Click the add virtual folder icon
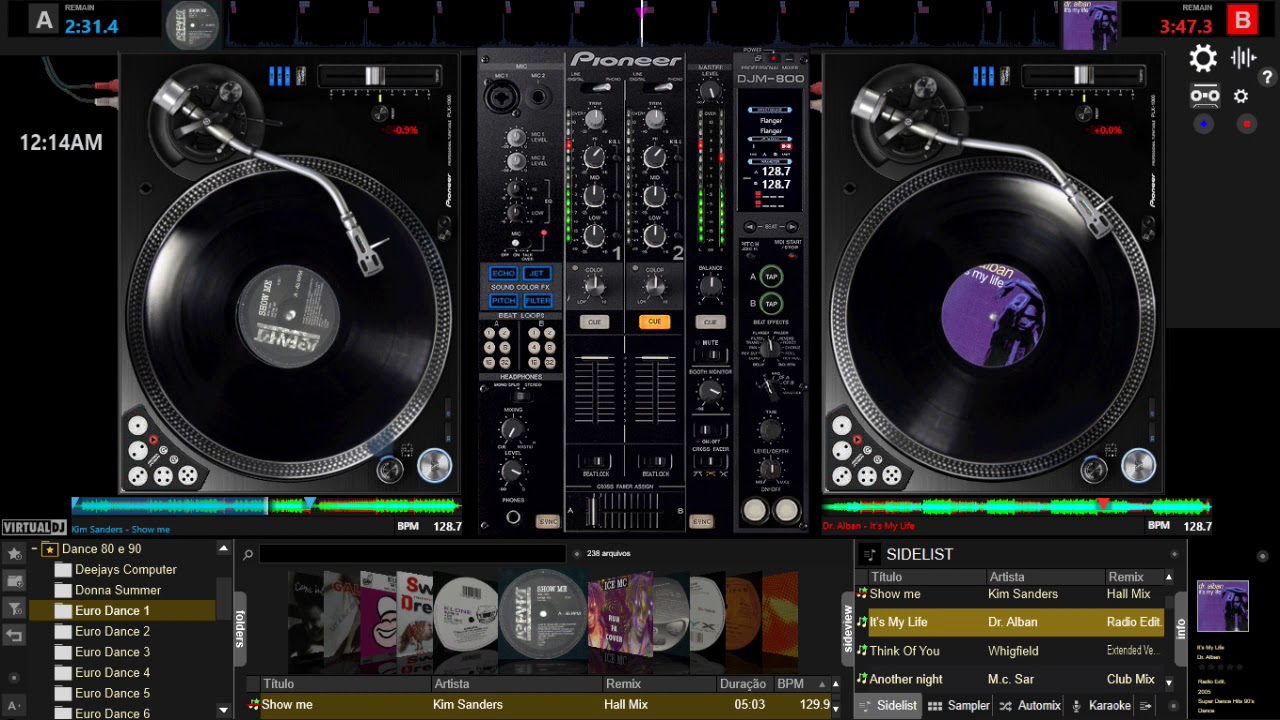The width and height of the screenshot is (1280, 720). 14,581
